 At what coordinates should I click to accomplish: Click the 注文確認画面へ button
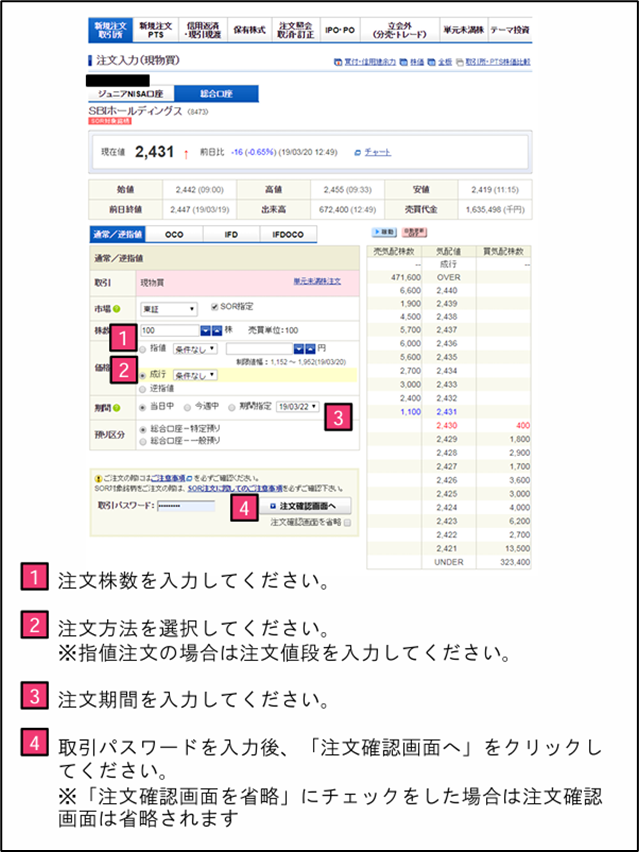[302, 506]
